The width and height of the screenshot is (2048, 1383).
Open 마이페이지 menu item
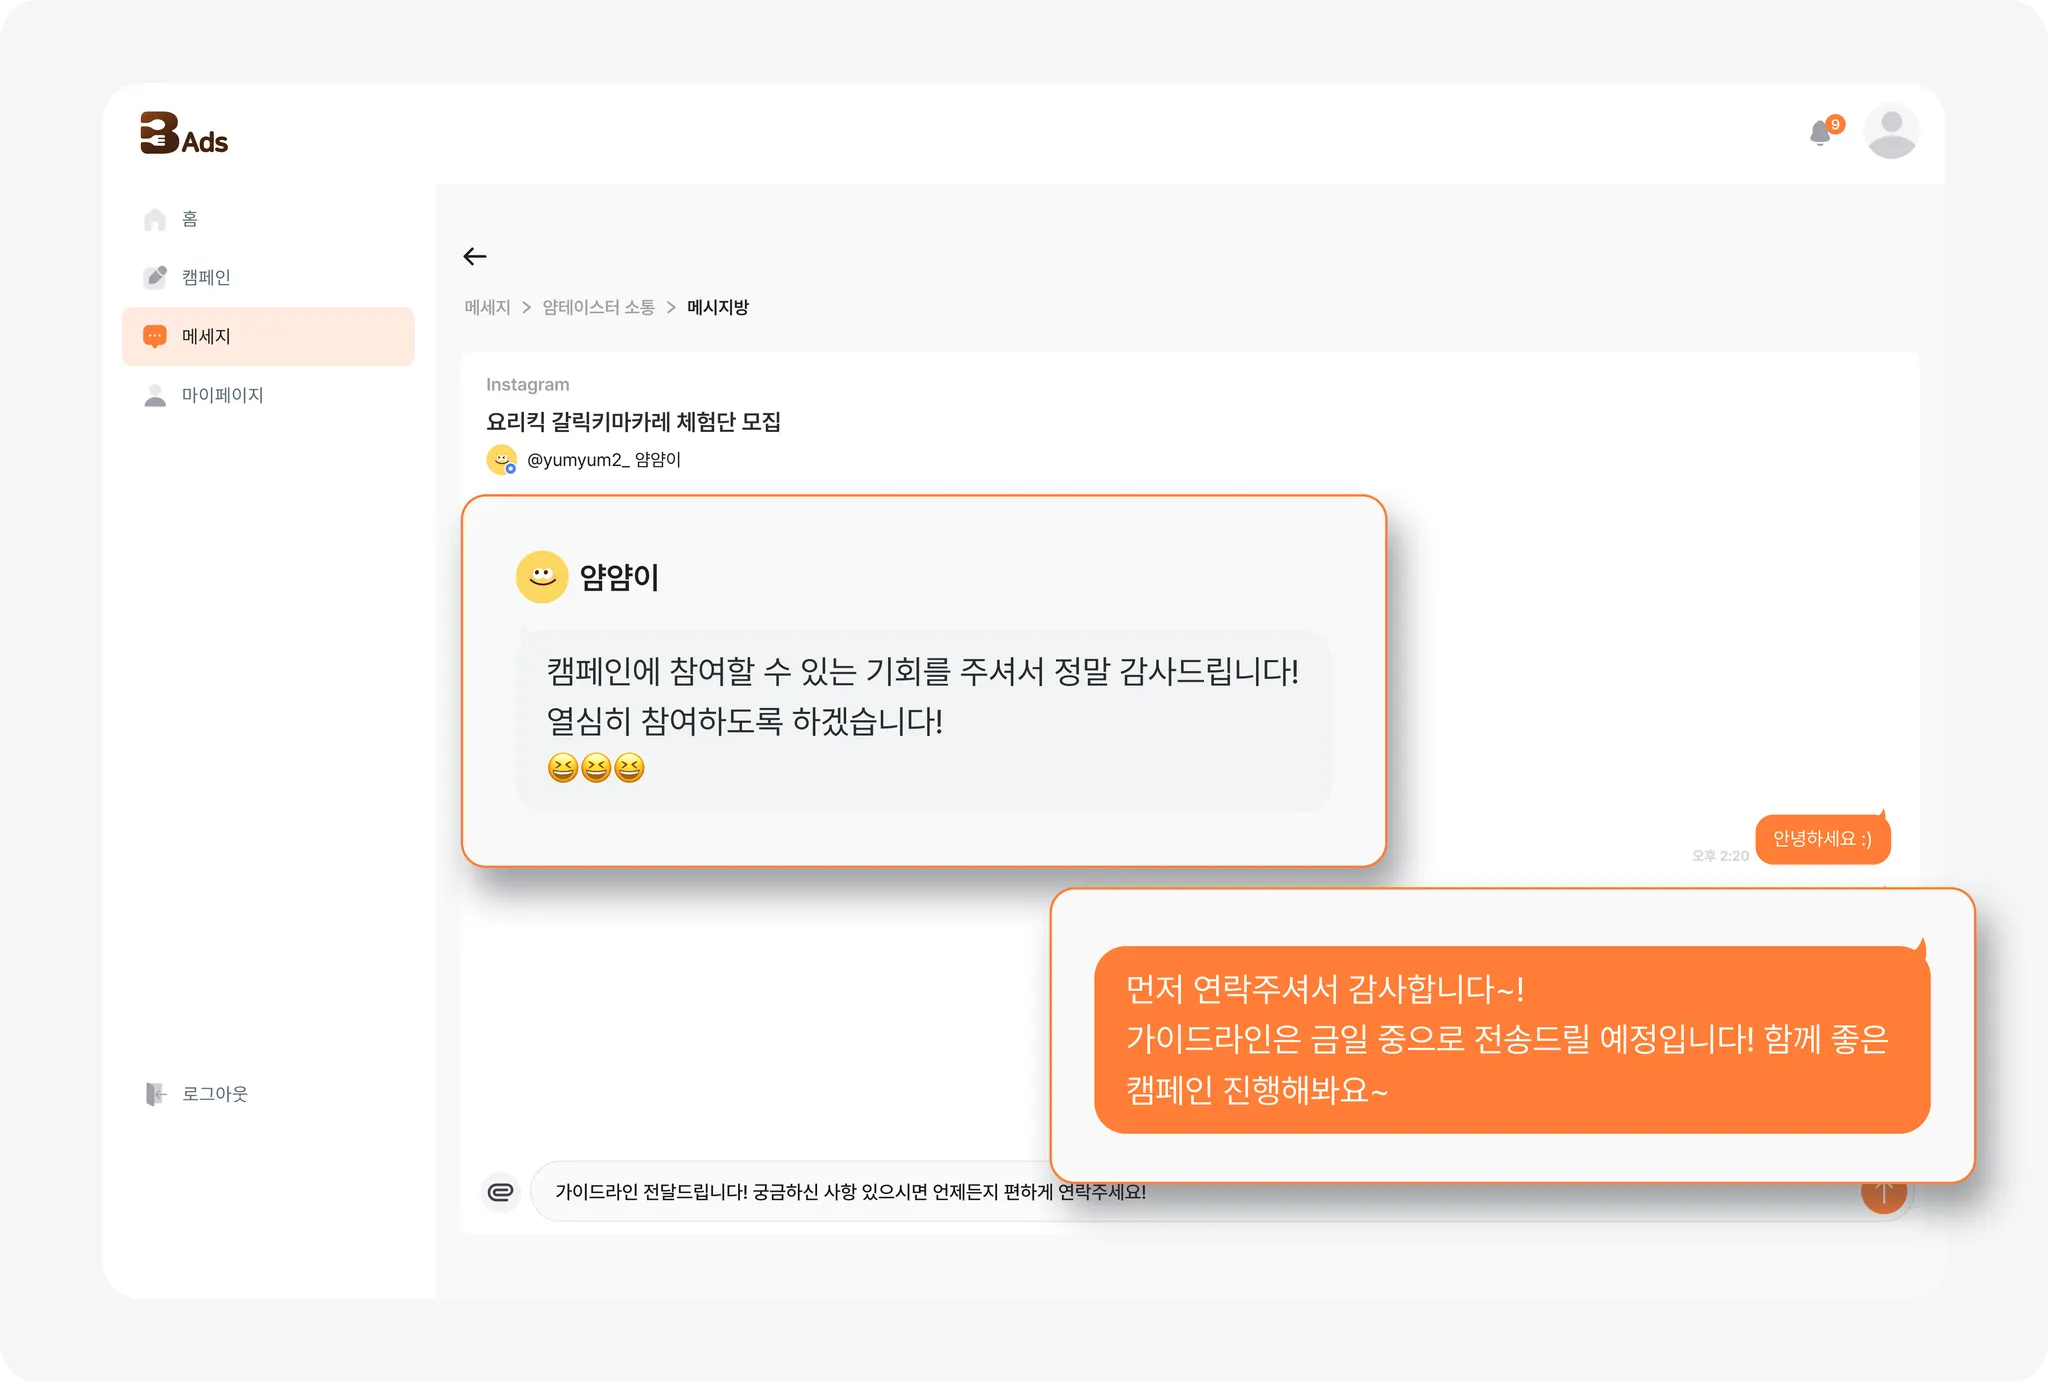pyautogui.click(x=222, y=395)
